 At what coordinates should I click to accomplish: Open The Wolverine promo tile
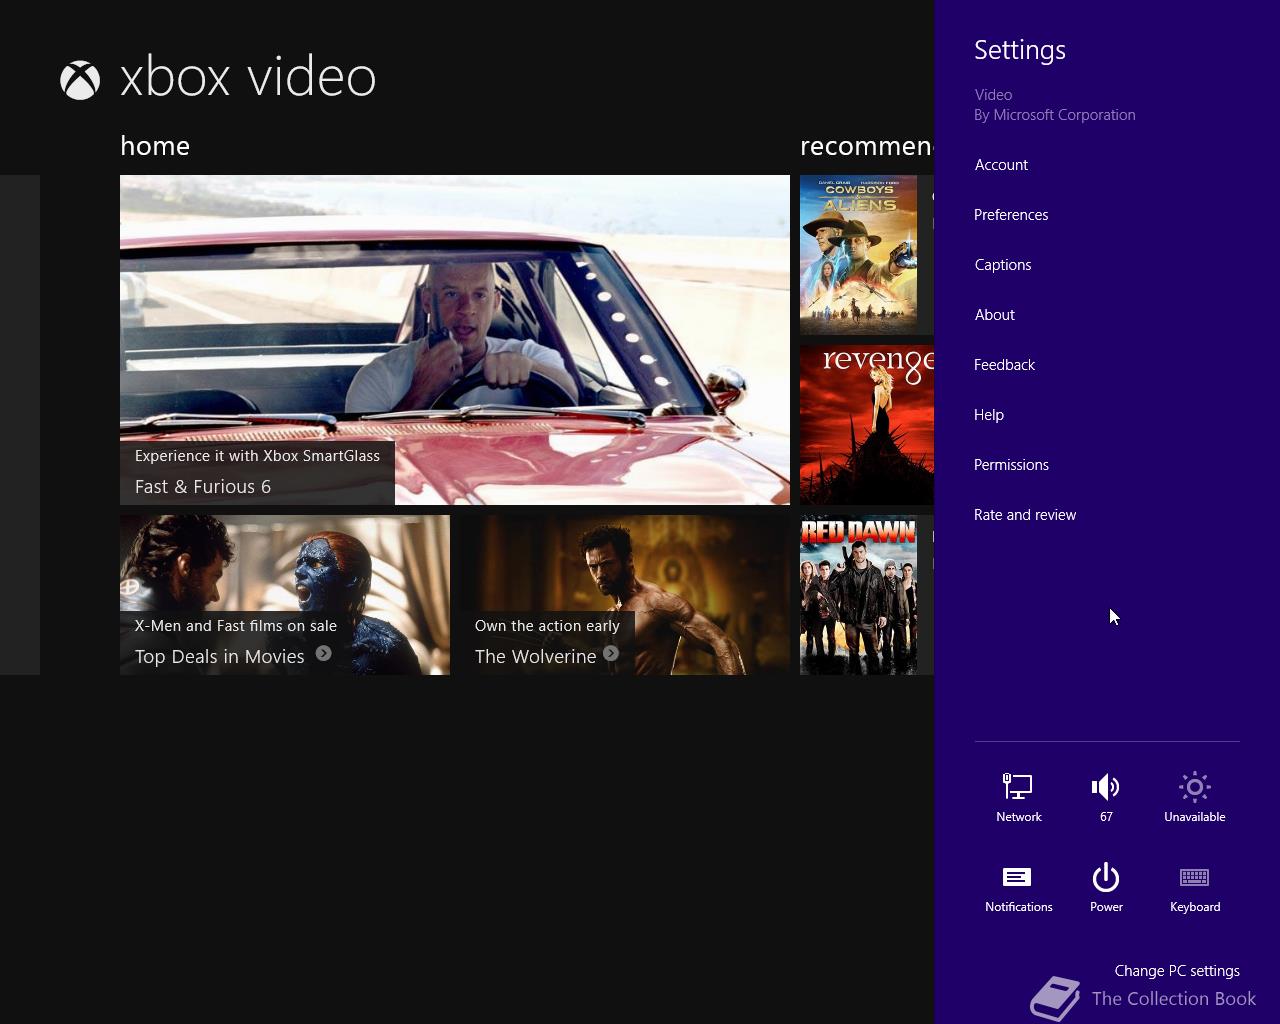coord(625,595)
